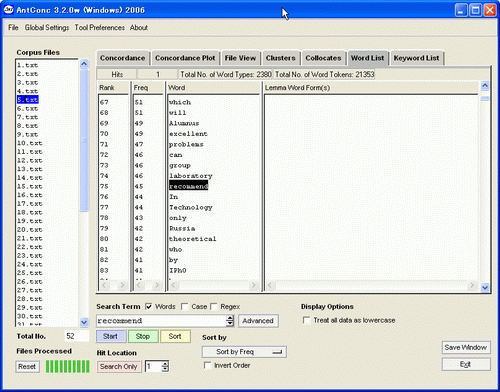Viewport: 500px width, 392px height.
Task: Click the word list scrollbar up arrow
Action: (485, 86)
